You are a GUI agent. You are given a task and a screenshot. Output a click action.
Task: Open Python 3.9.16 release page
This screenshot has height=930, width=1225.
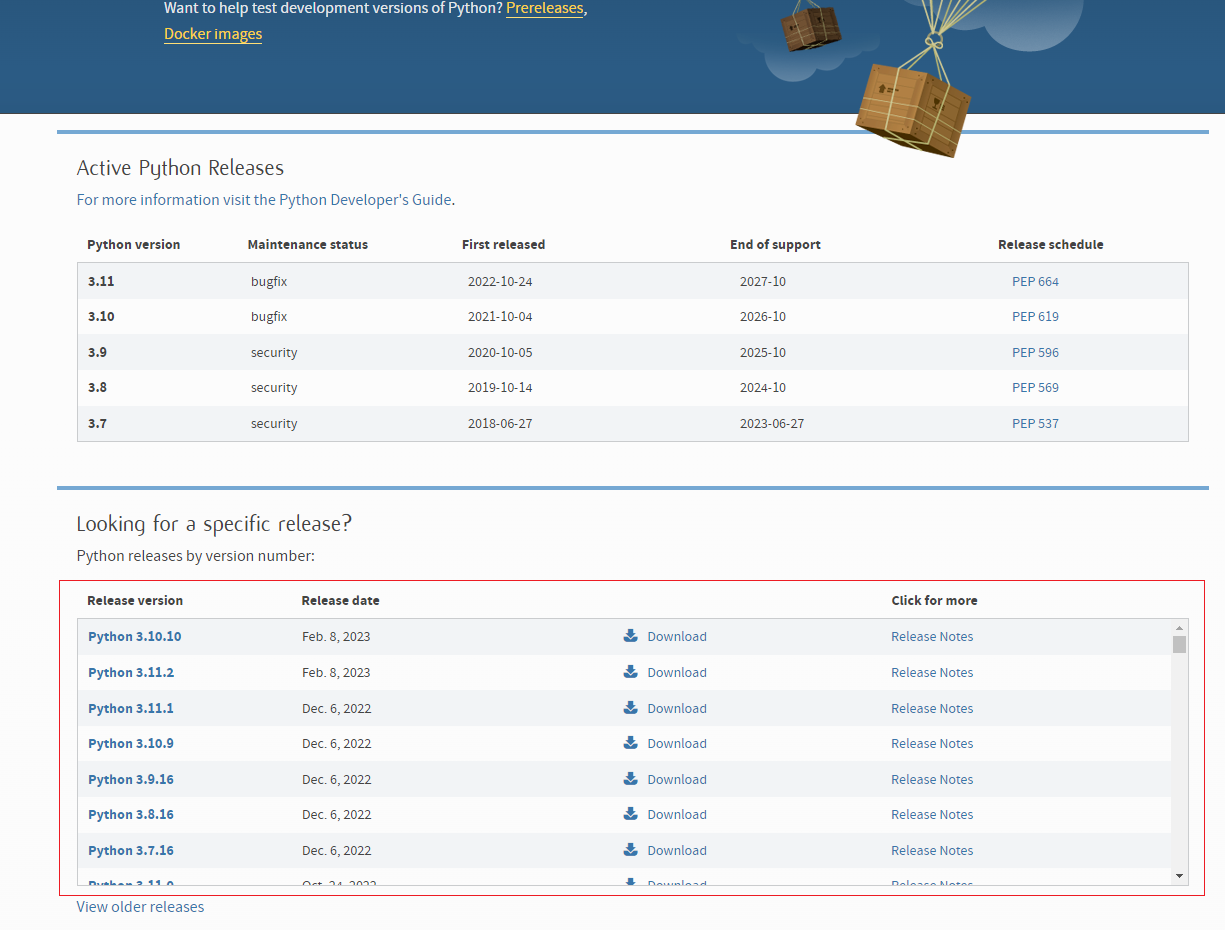tap(131, 780)
